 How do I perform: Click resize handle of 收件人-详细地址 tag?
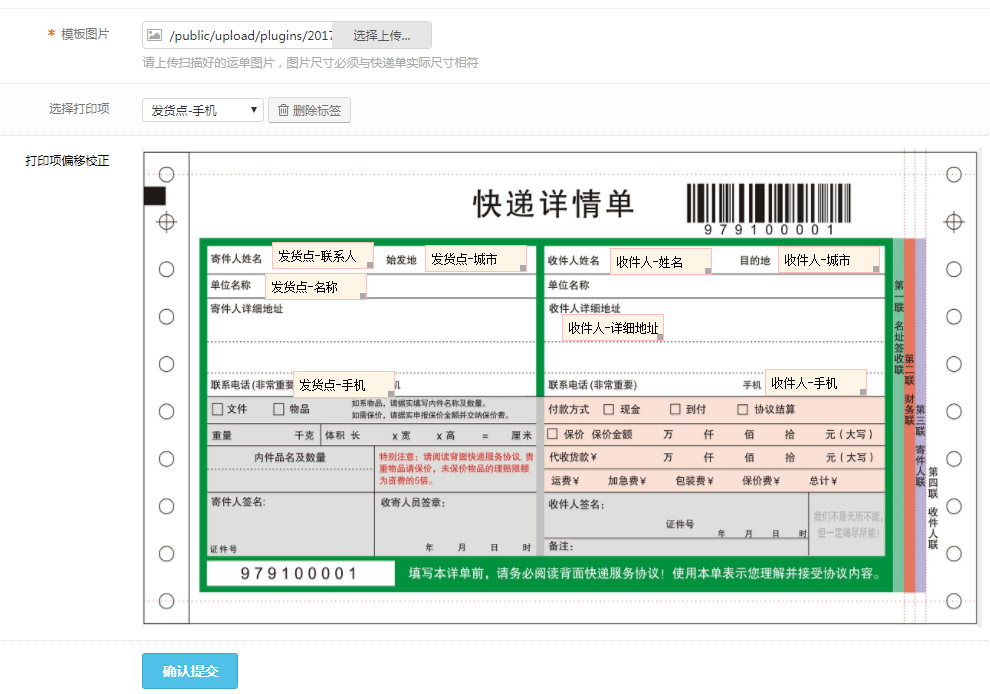coord(660,338)
